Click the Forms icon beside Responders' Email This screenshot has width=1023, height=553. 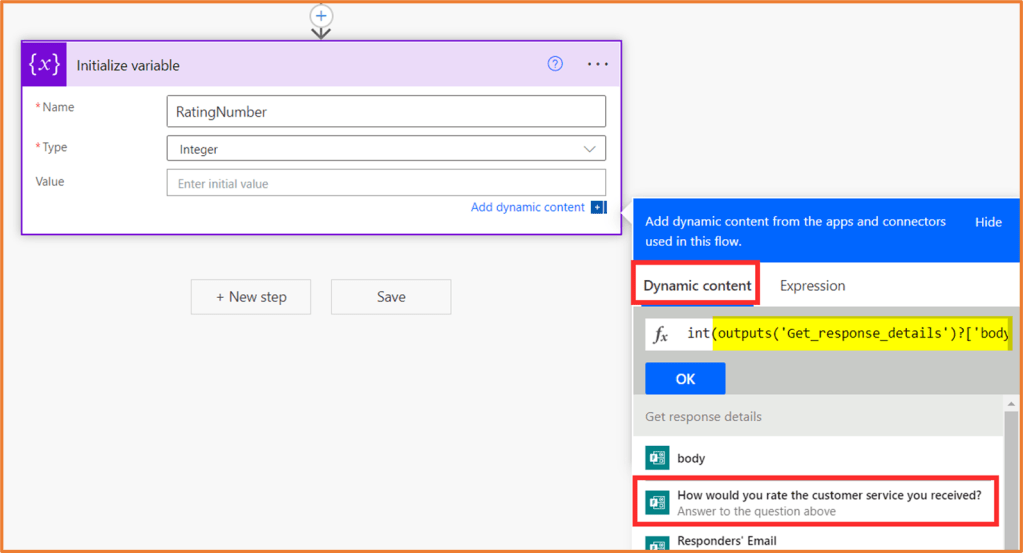pyautogui.click(x=657, y=543)
